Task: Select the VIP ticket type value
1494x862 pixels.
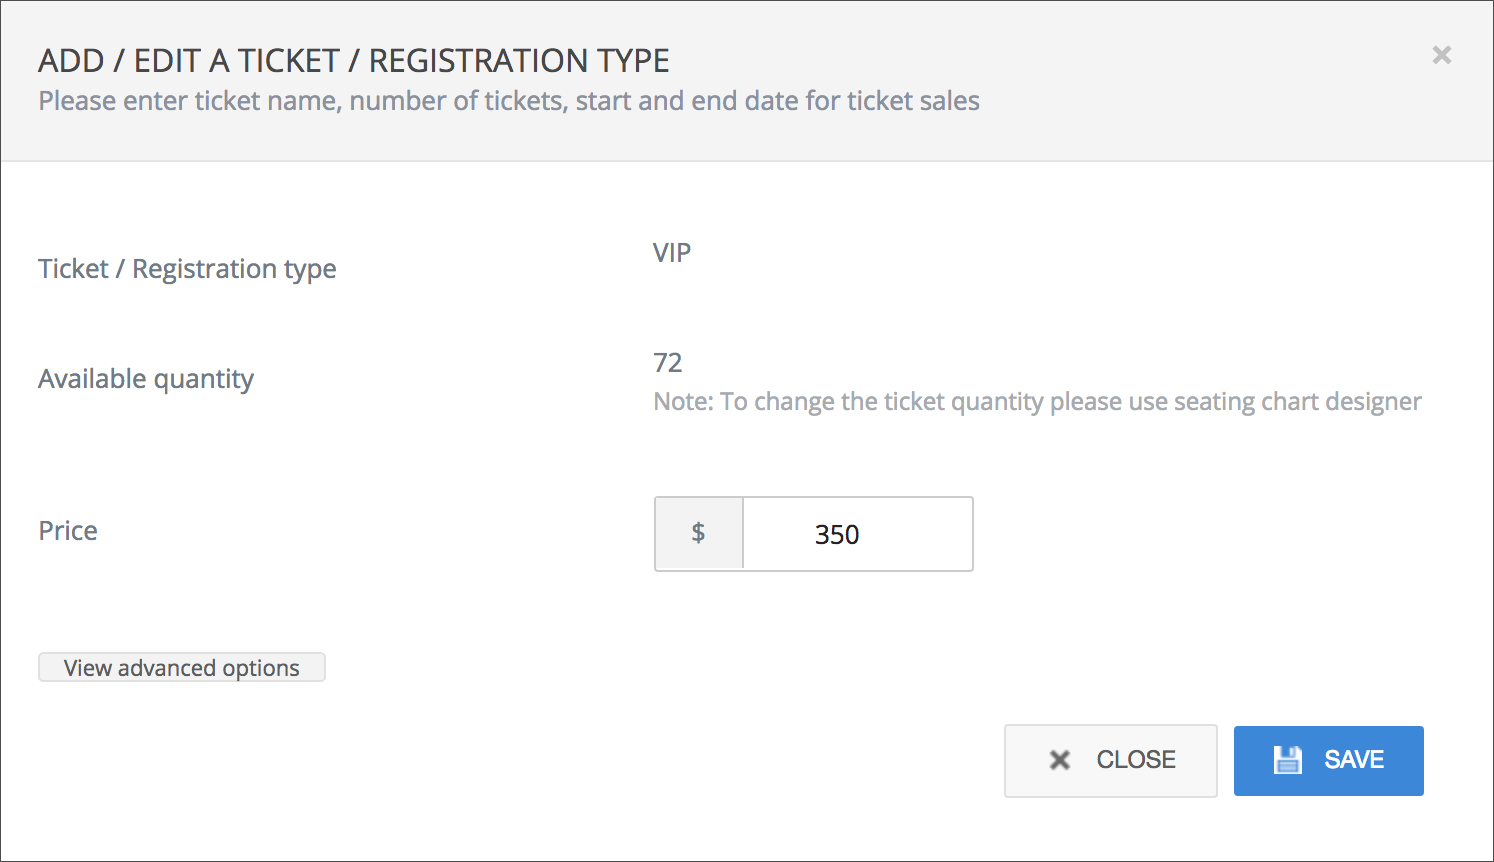Action: 672,253
